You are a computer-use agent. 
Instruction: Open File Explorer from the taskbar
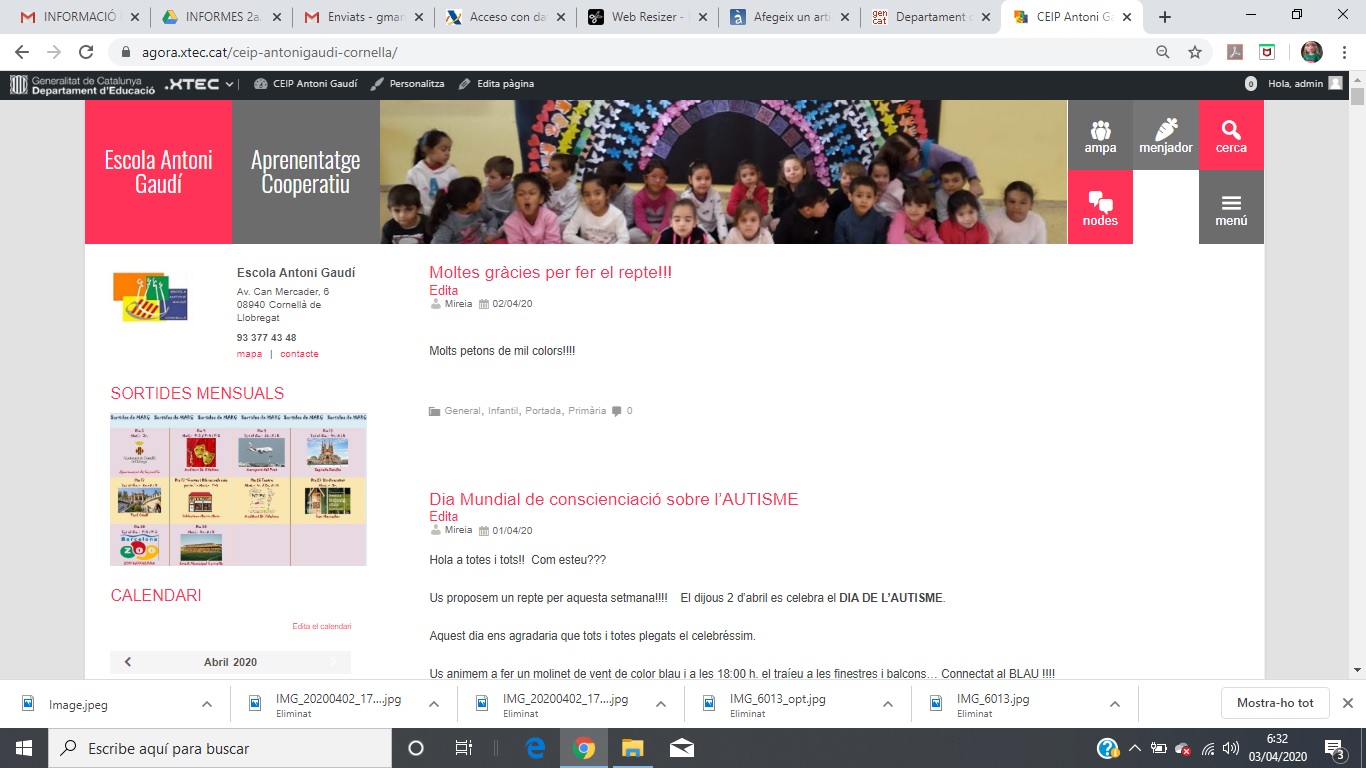[632, 748]
